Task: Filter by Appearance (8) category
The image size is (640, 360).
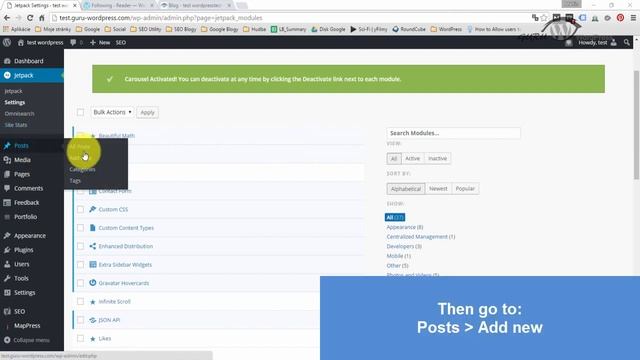Action: [x=405, y=227]
